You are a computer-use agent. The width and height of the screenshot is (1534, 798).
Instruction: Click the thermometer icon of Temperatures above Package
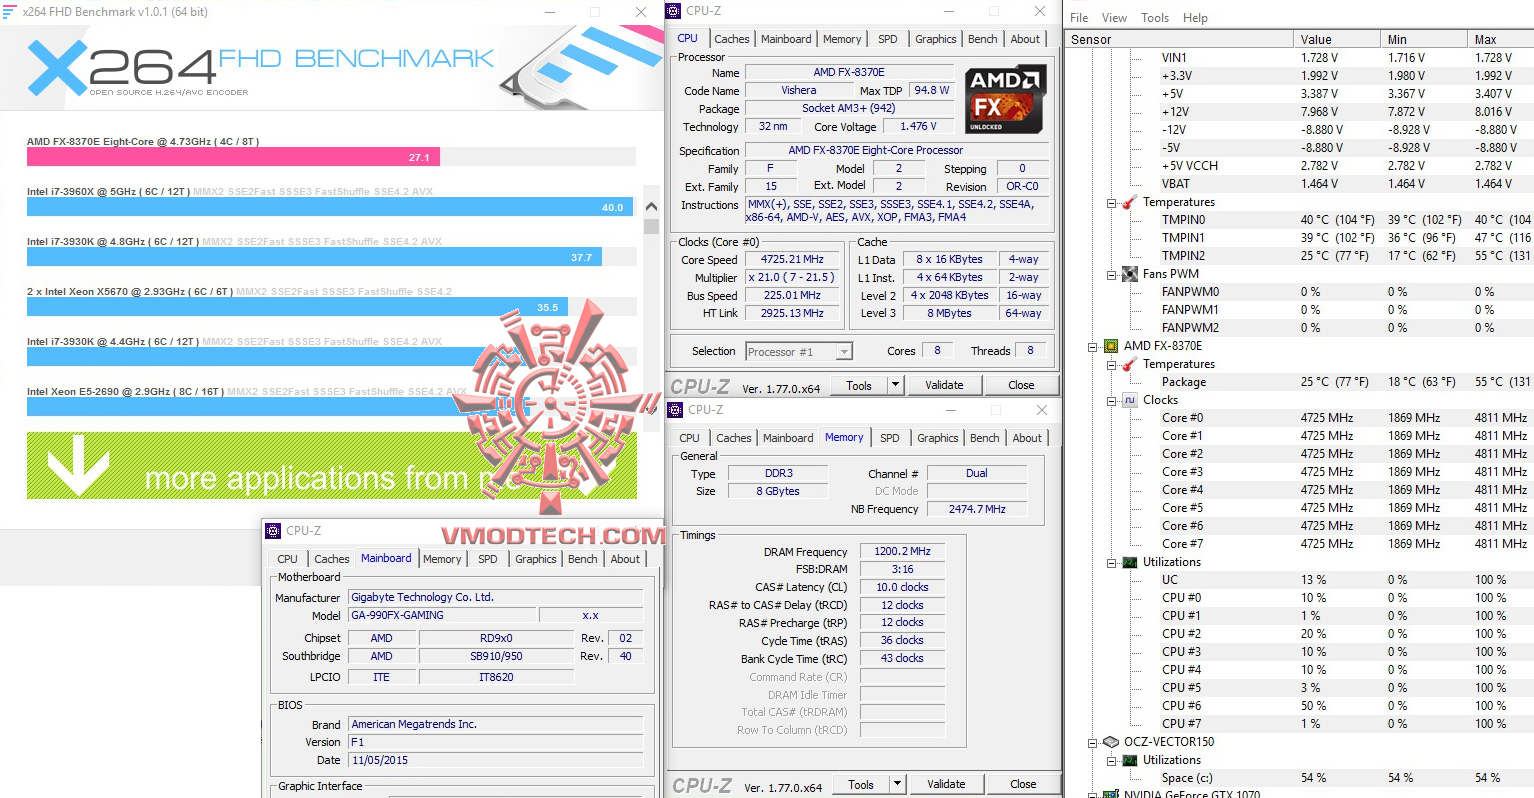[x=1130, y=364]
